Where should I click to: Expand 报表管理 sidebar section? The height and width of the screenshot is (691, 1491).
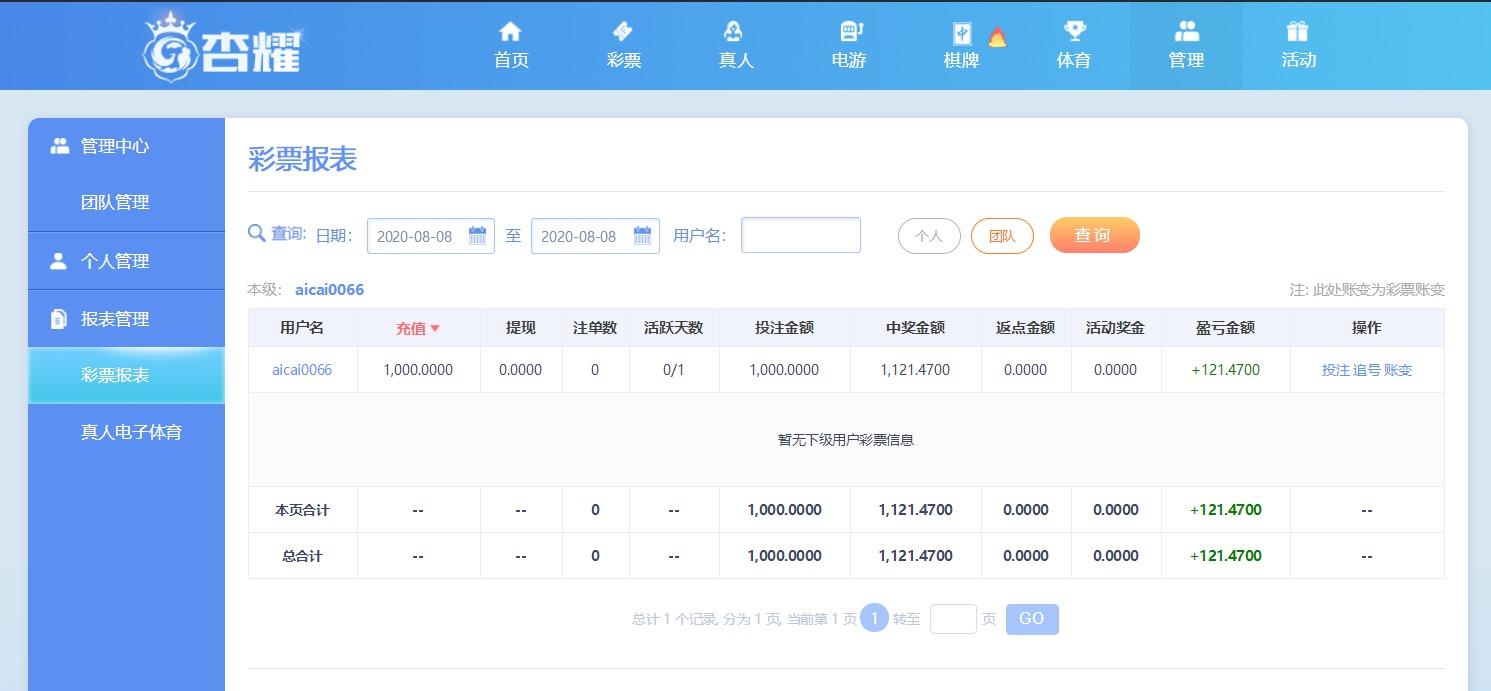click(114, 319)
